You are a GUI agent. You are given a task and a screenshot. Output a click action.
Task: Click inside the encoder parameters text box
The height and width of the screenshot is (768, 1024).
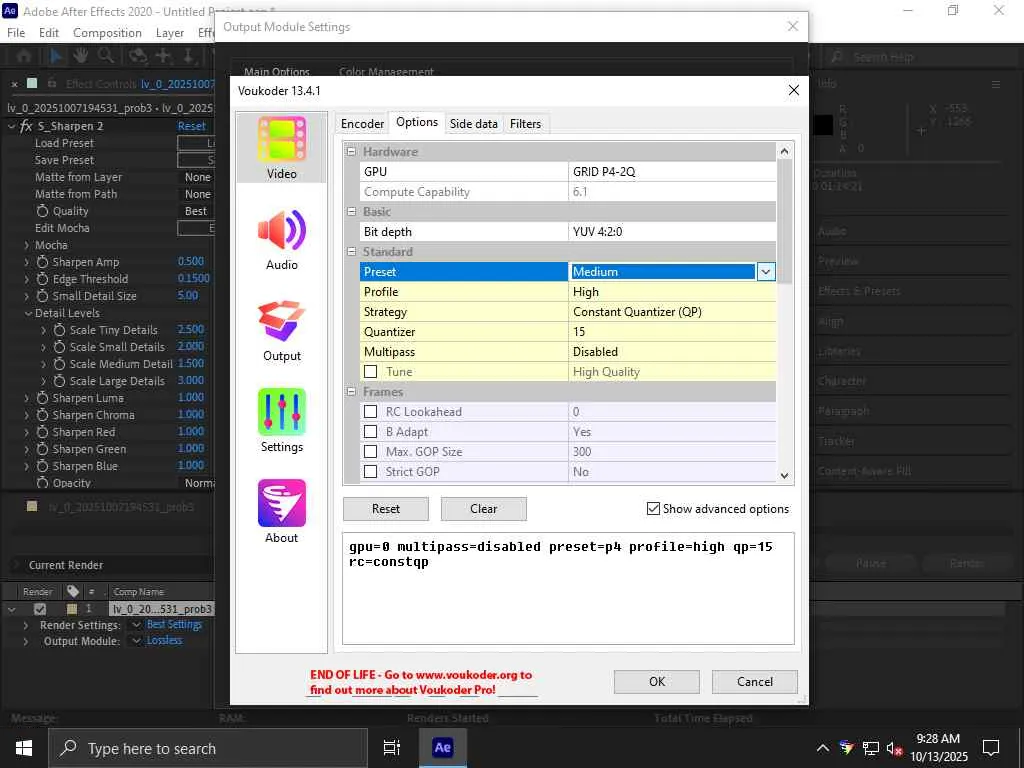(x=568, y=588)
